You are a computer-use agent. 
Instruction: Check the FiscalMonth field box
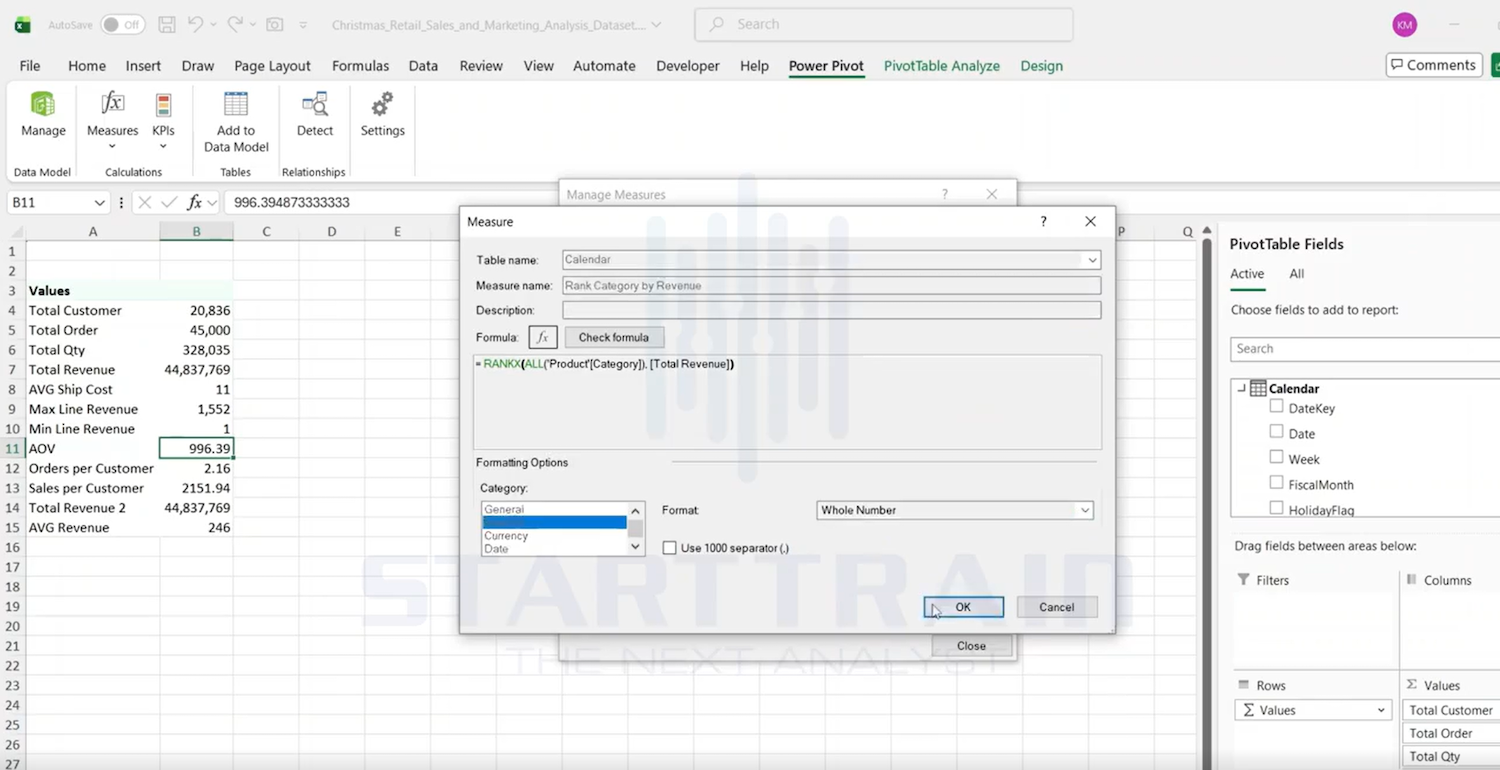click(x=1276, y=482)
